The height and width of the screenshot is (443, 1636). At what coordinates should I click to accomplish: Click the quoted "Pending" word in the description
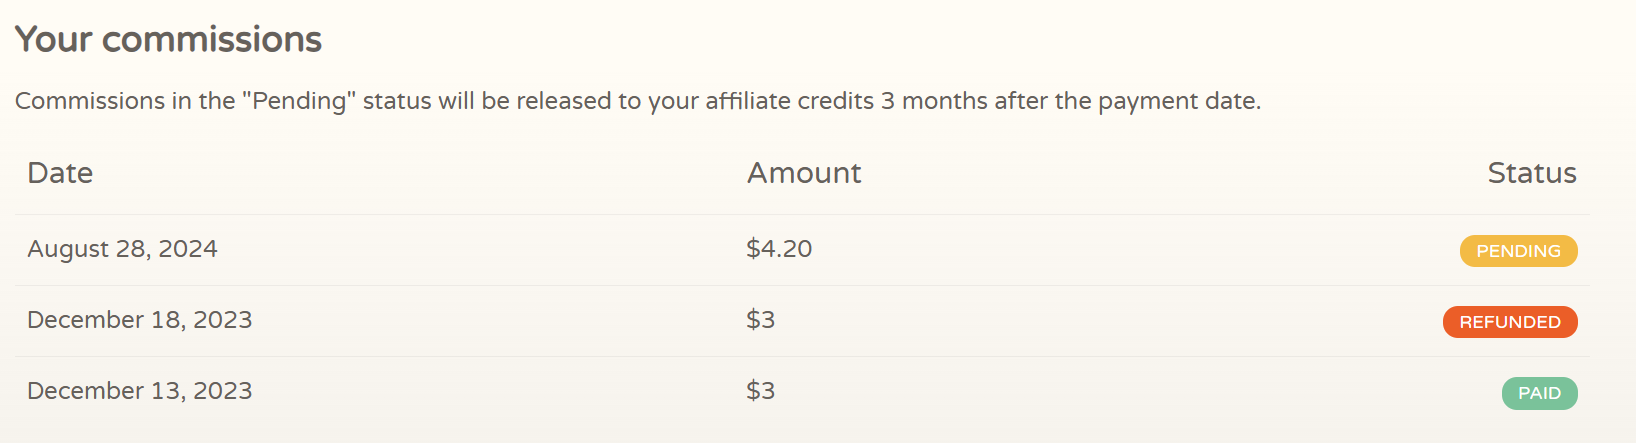(299, 101)
